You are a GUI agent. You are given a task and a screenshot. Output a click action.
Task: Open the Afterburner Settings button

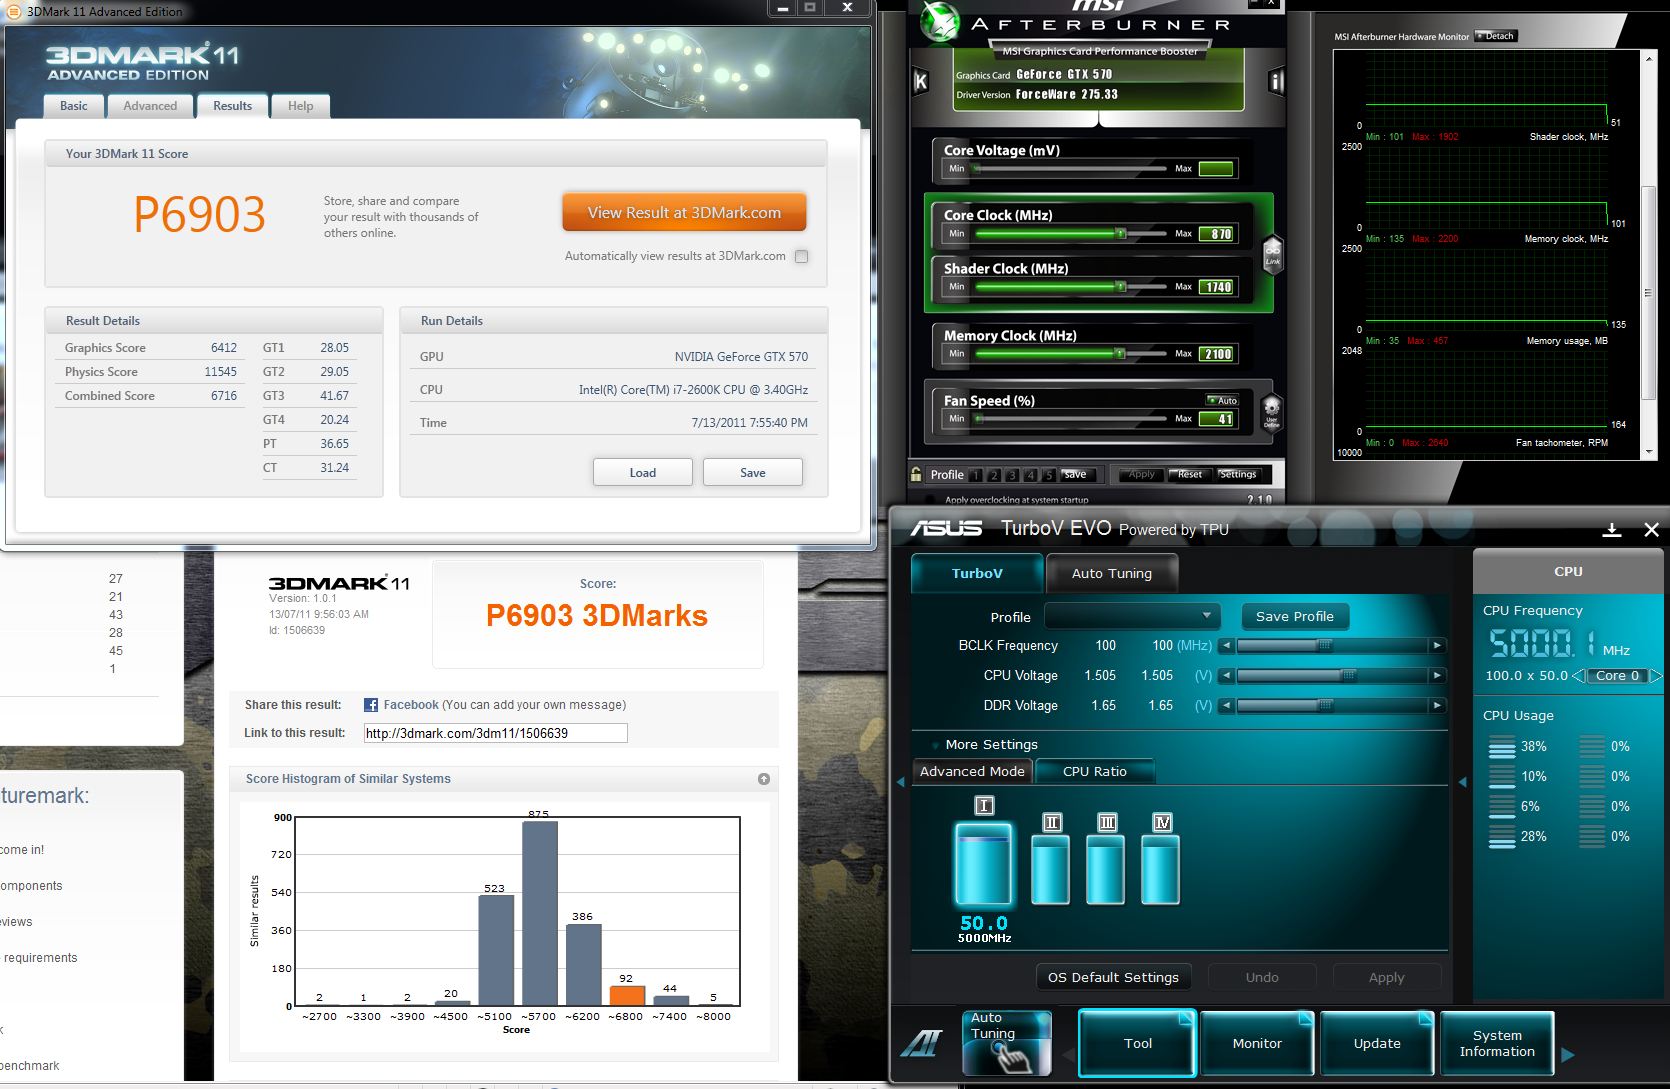click(1238, 475)
